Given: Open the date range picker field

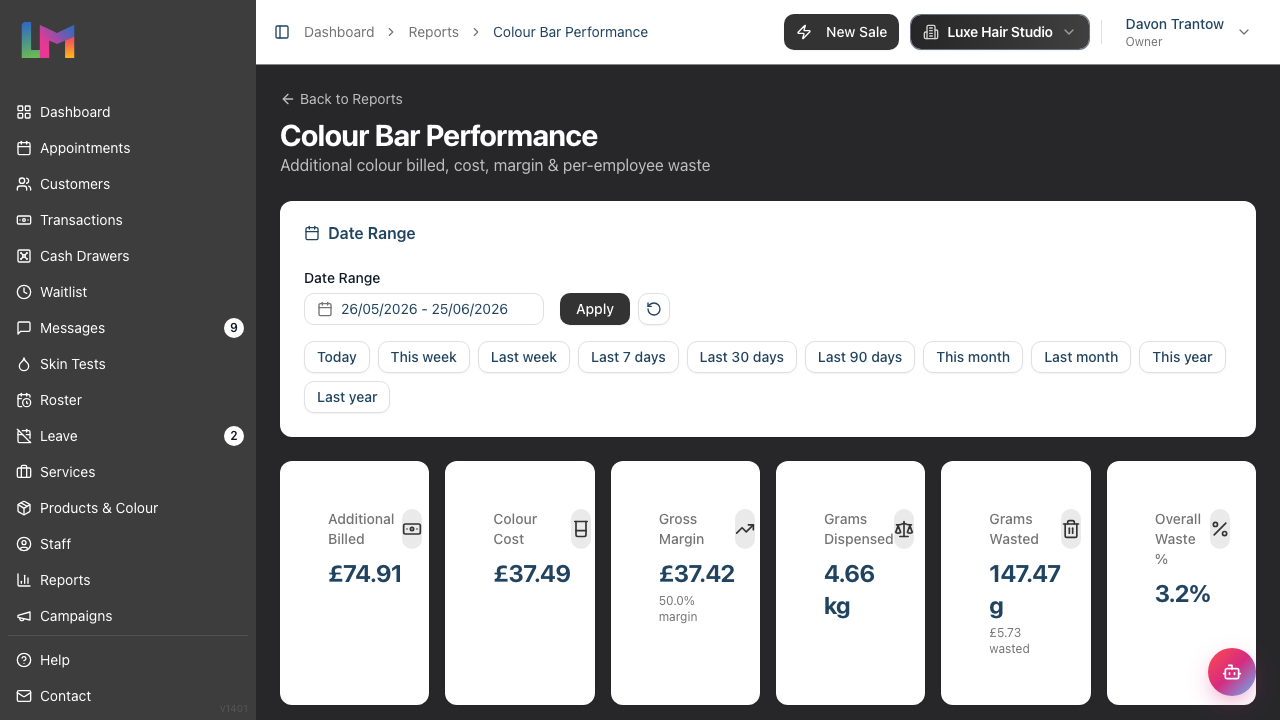Looking at the screenshot, I should pyautogui.click(x=424, y=309).
